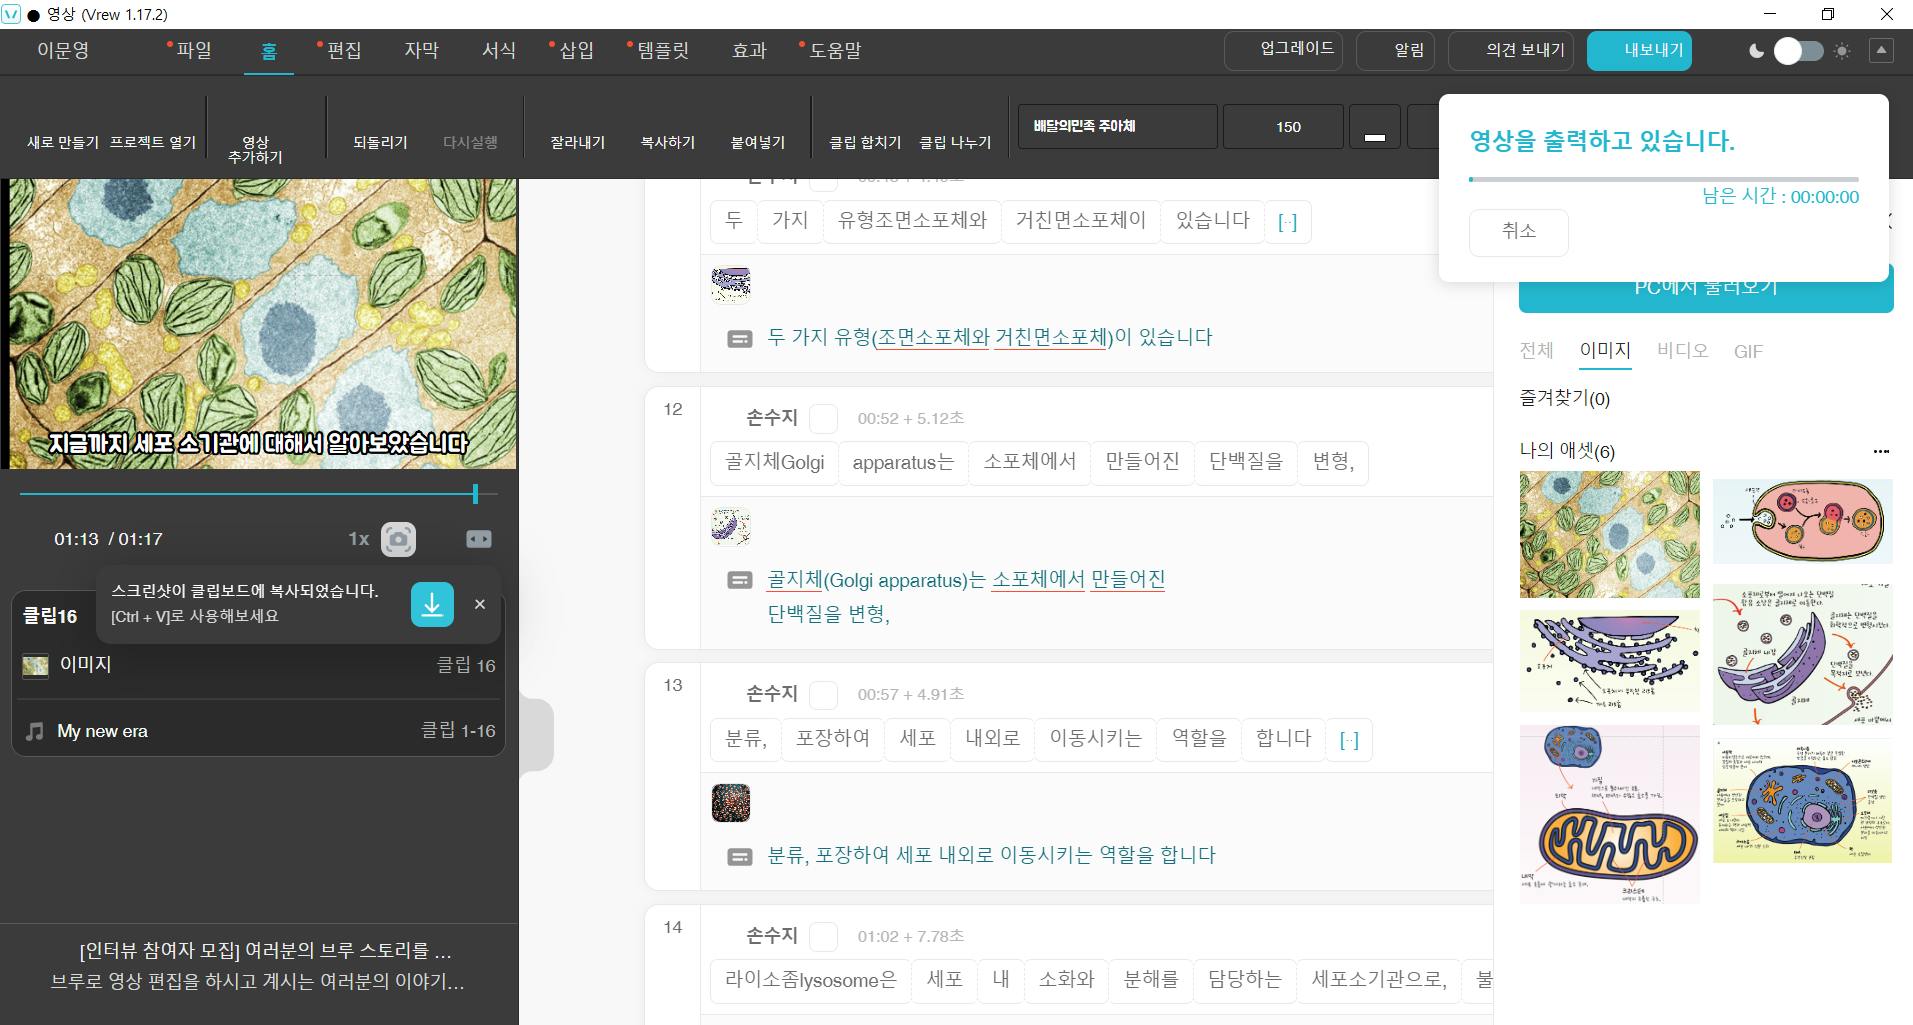Image resolution: width=1913 pixels, height=1025 pixels.
Task: Click the image thumbnail above the 두 가지 유형 subtitle
Action: (x=731, y=285)
